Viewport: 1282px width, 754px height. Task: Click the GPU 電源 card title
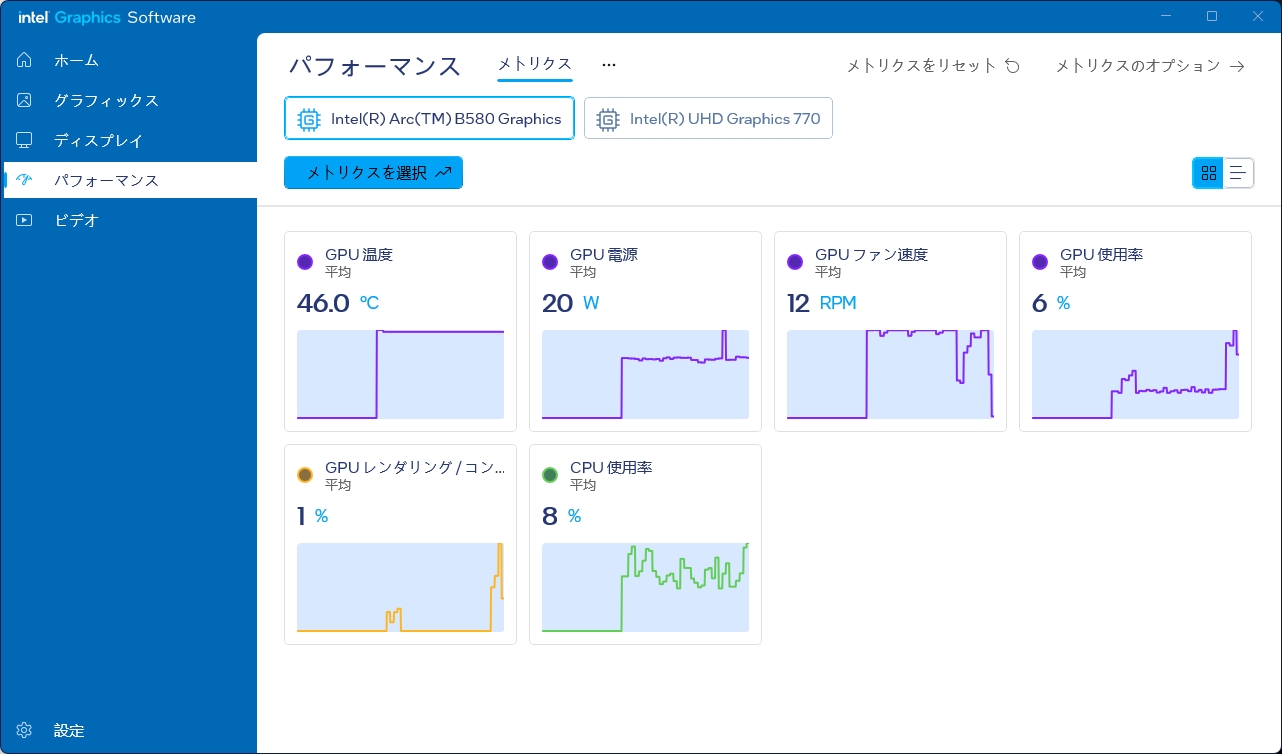coord(604,255)
